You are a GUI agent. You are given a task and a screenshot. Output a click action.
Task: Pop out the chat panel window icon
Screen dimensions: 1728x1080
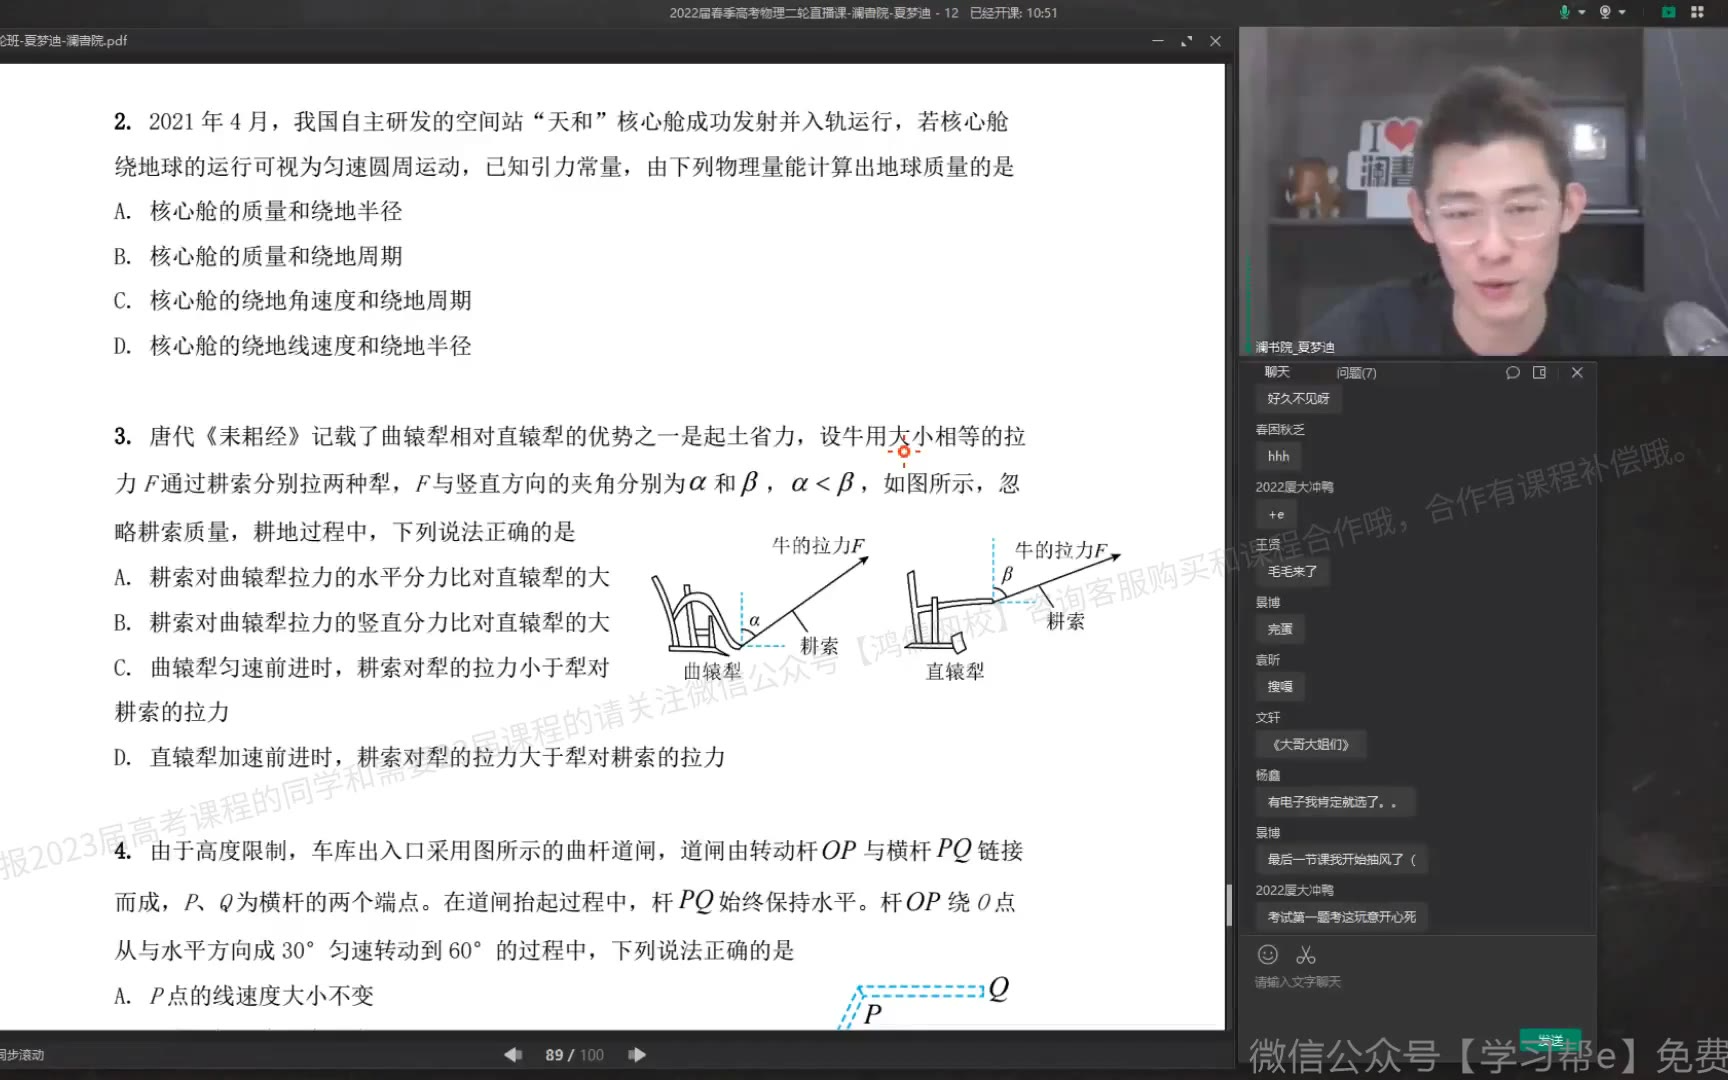tap(1540, 373)
